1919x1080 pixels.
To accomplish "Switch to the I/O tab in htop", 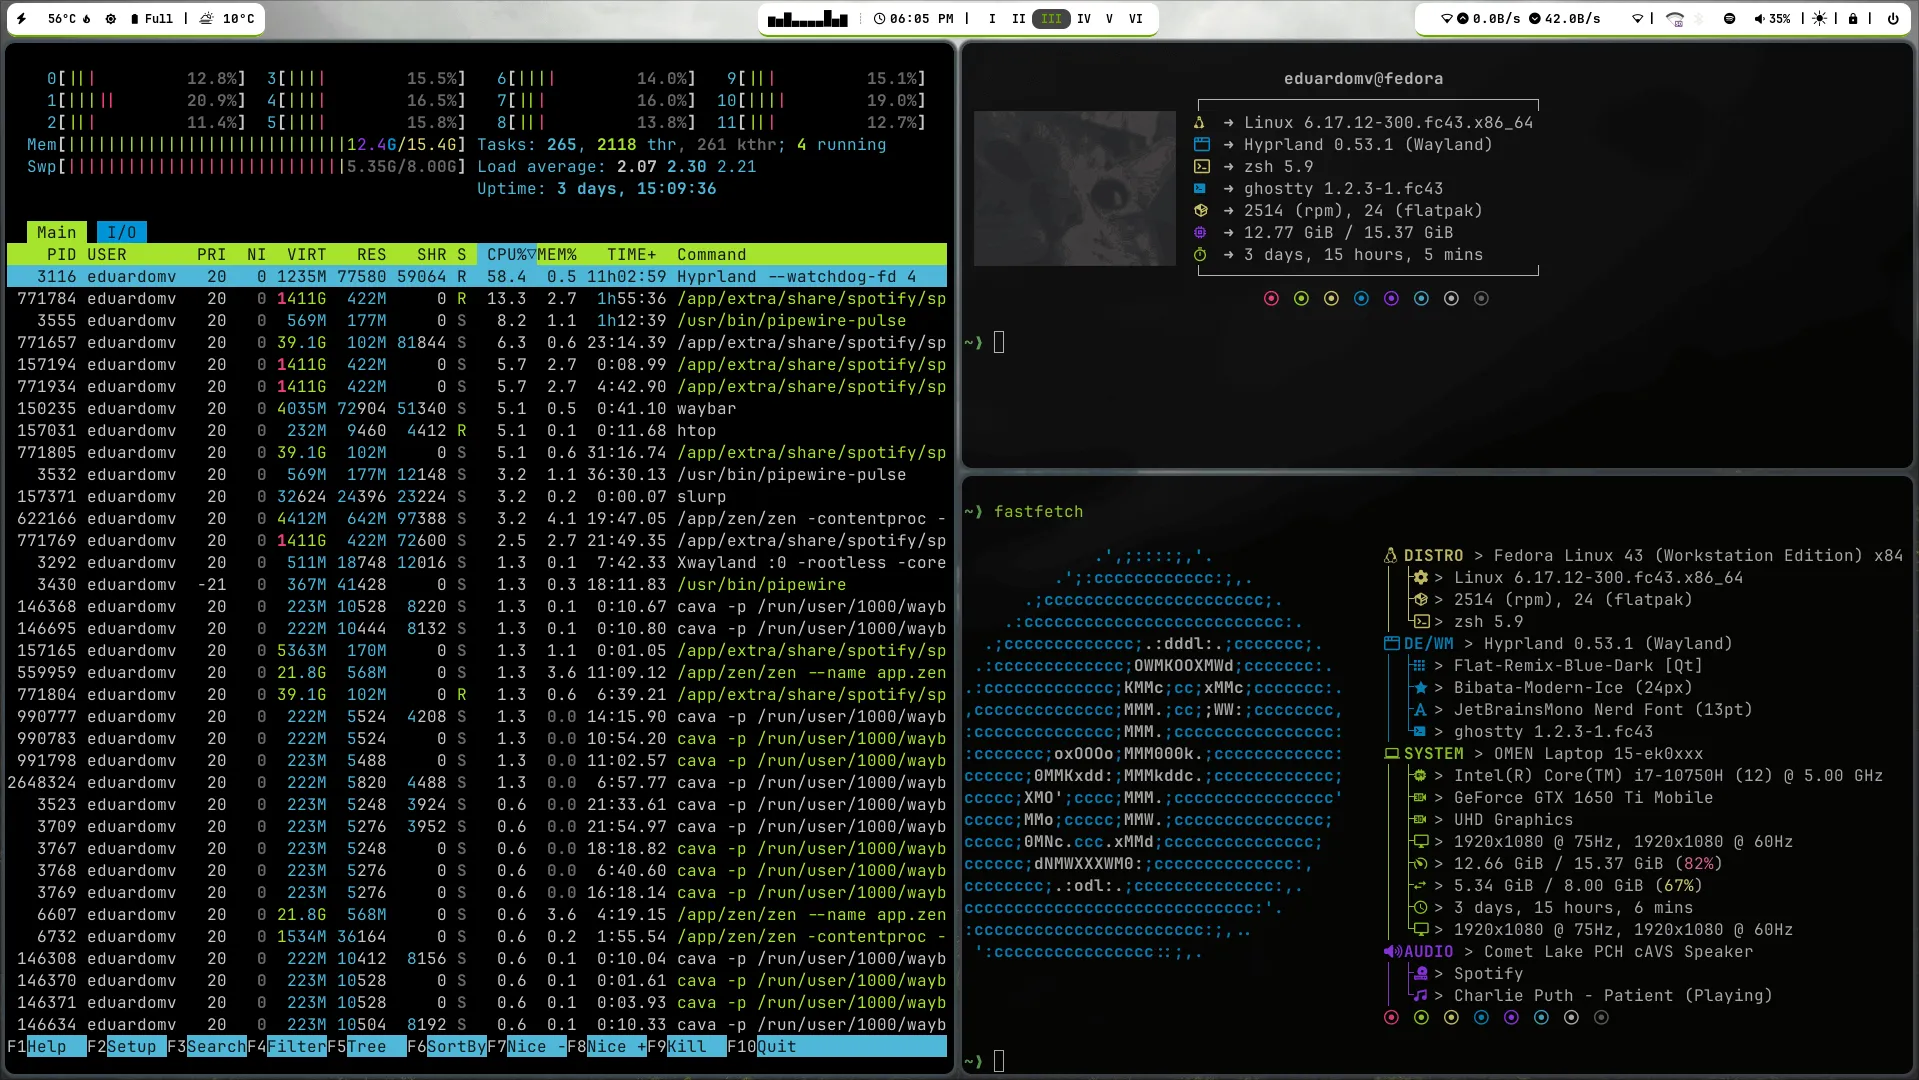I will point(121,232).
